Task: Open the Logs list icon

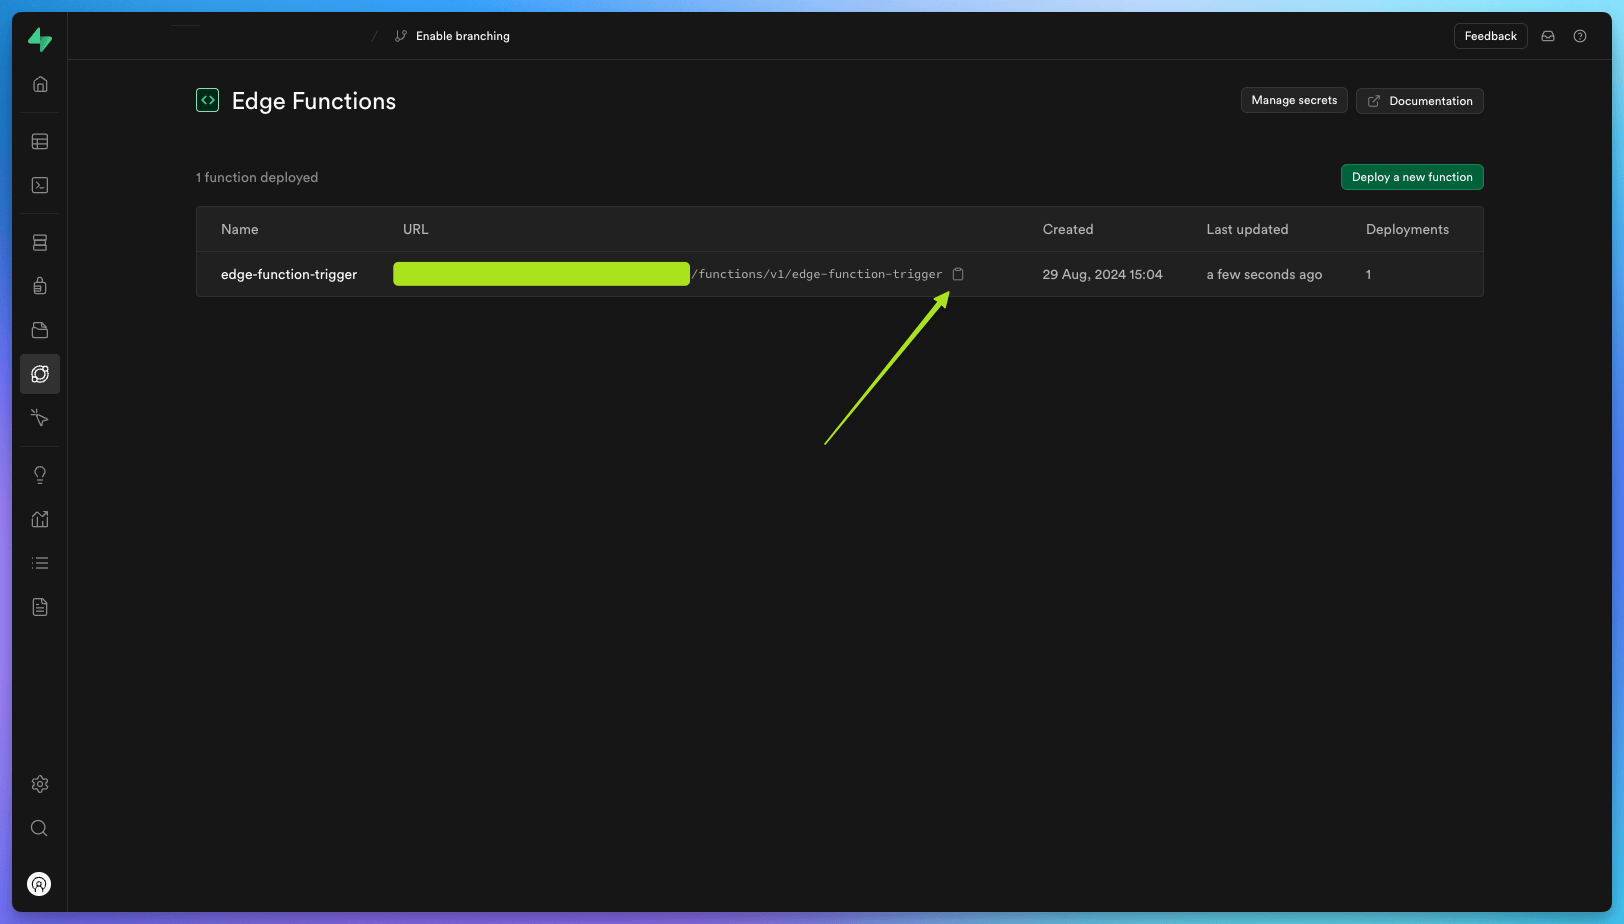Action: click(x=40, y=563)
